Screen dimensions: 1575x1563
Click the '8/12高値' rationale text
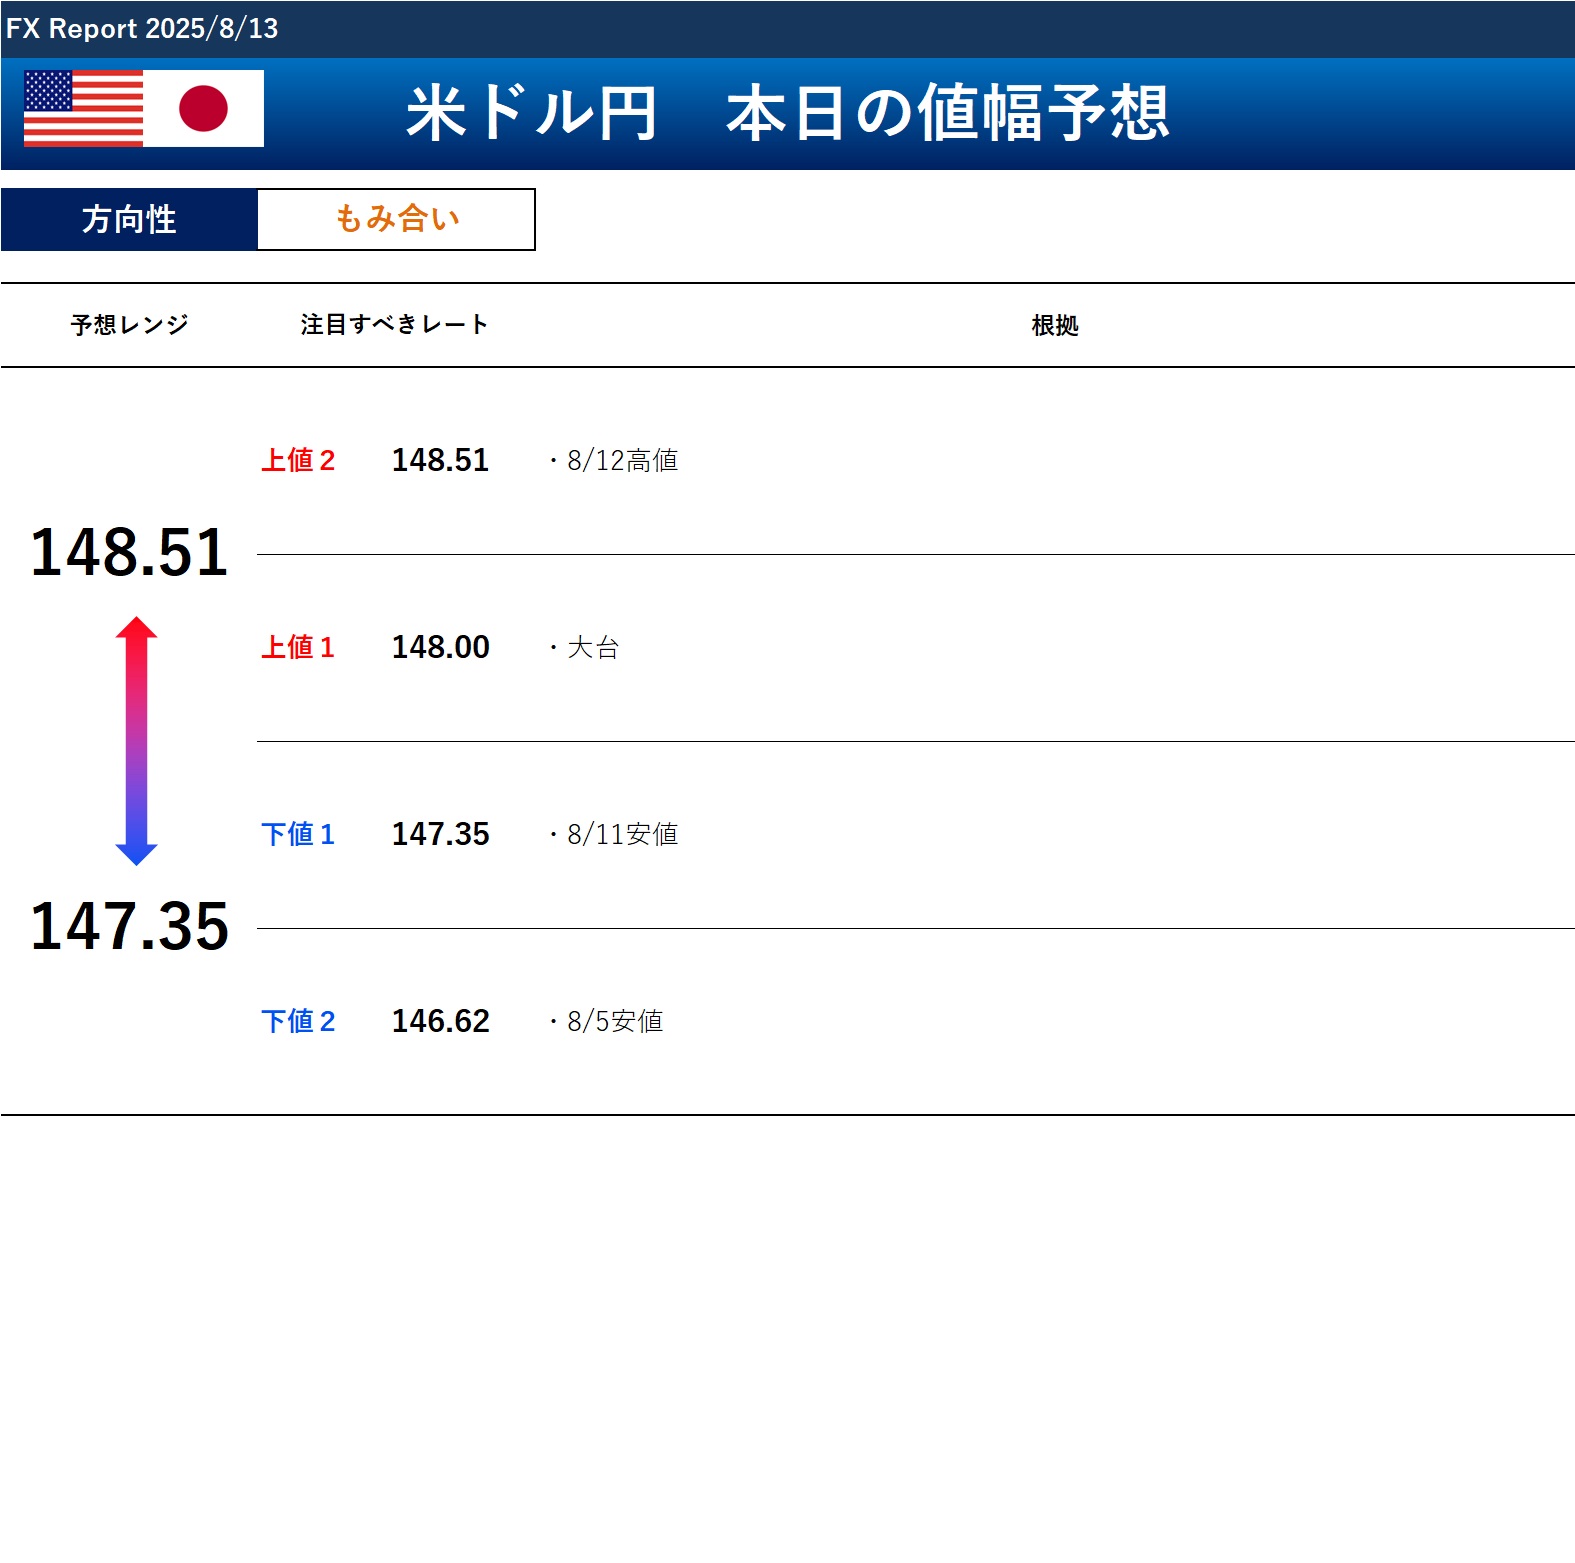622,460
